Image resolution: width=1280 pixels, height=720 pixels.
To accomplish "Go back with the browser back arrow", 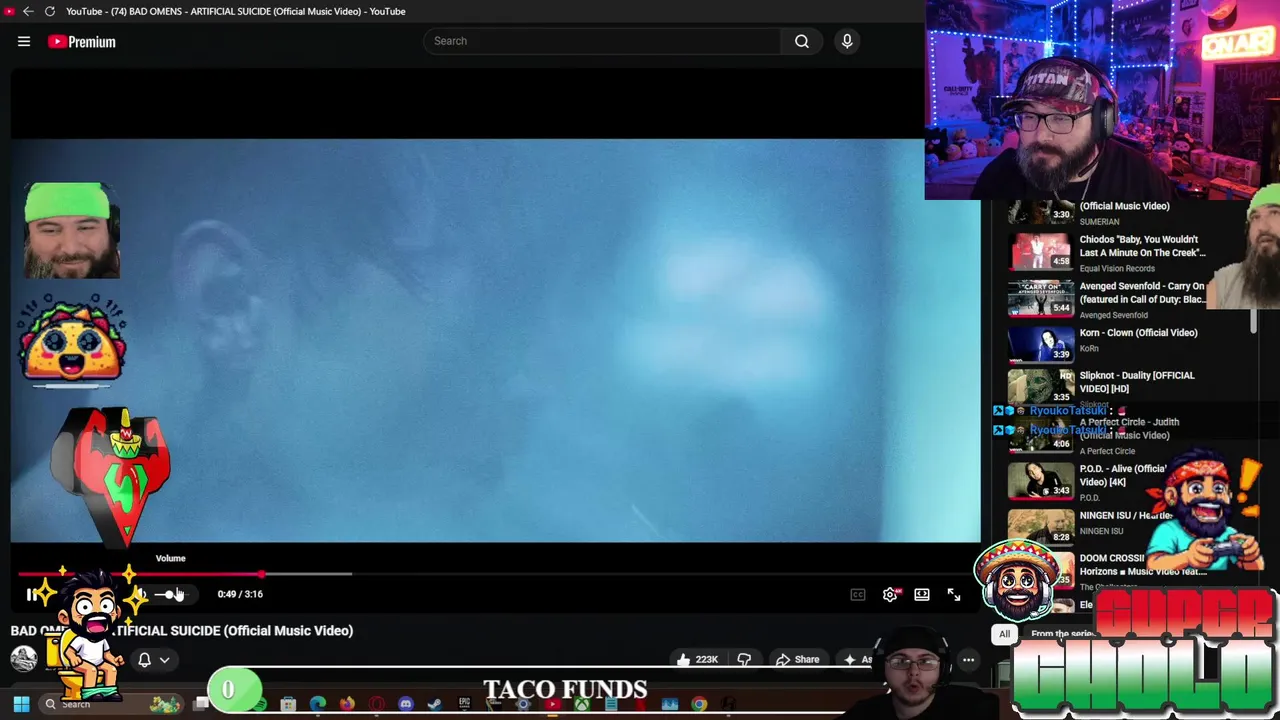I will tap(28, 11).
